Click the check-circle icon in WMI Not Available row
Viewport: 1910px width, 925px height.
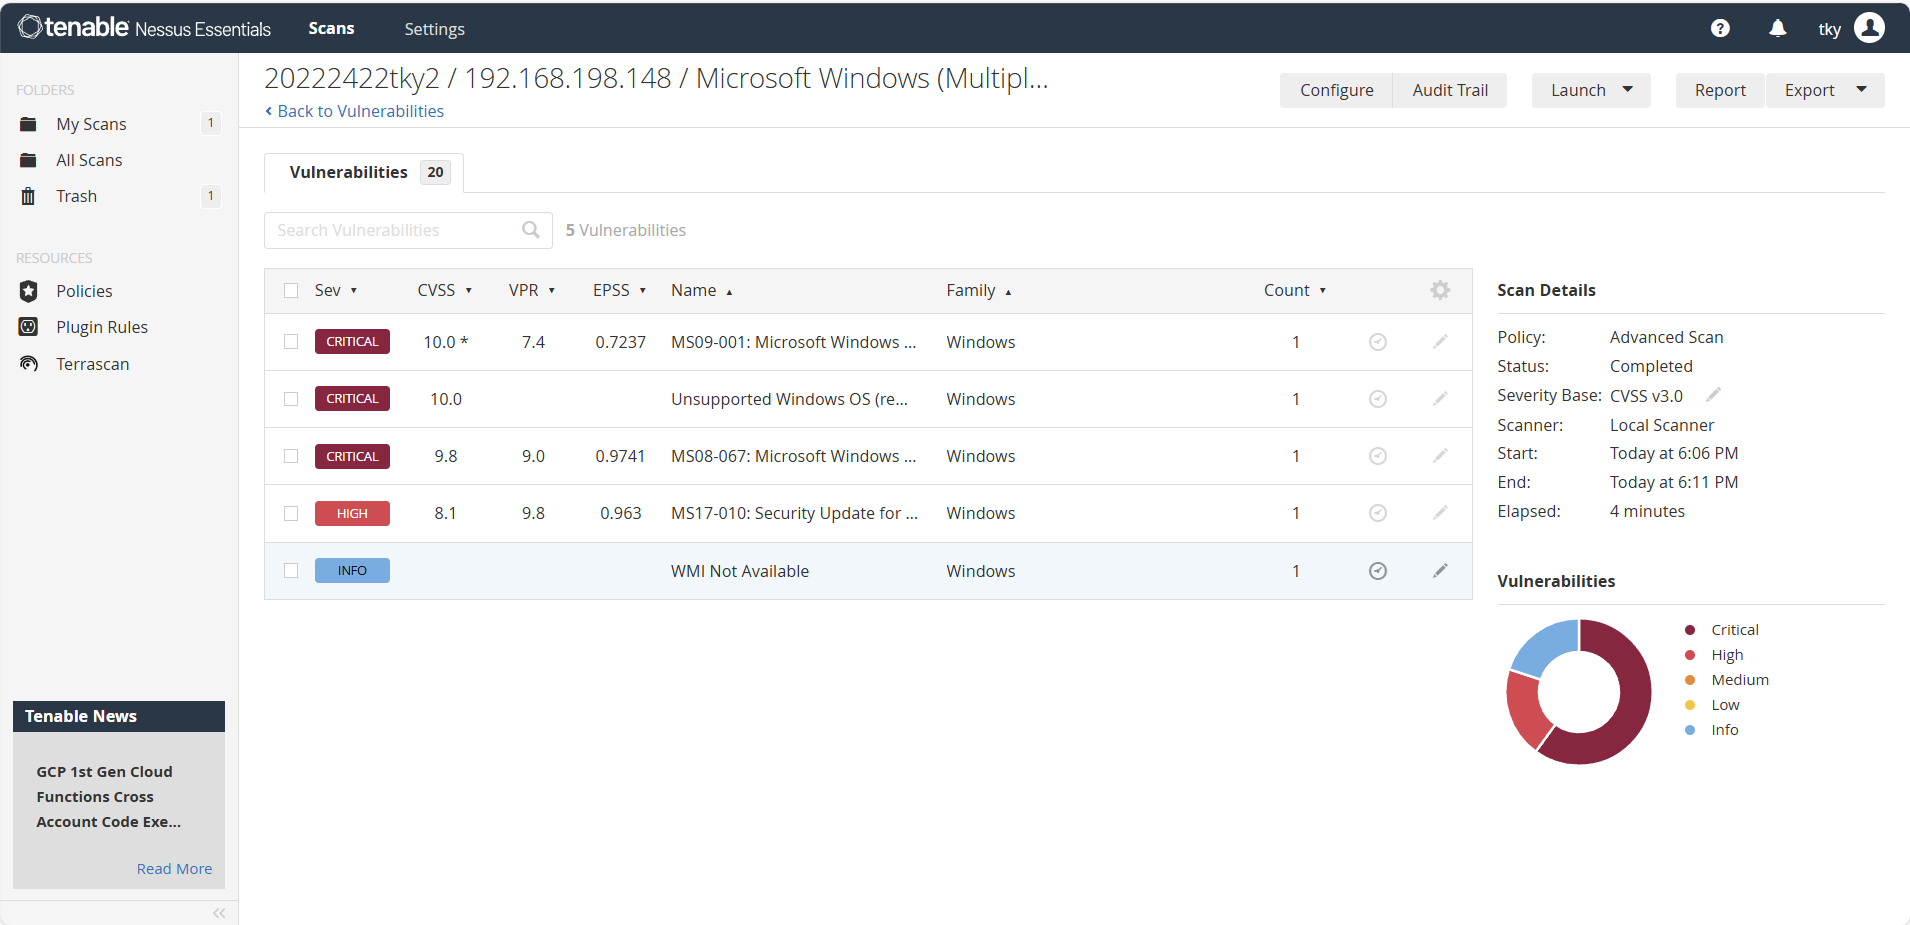tap(1378, 571)
